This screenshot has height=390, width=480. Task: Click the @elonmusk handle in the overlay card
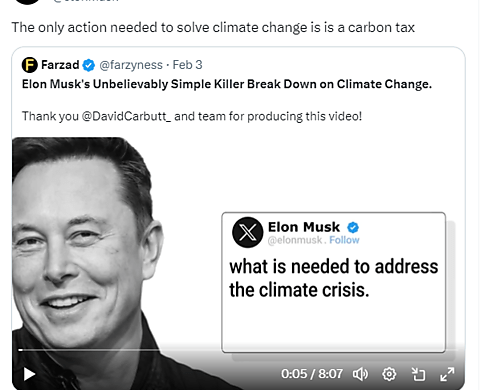click(295, 240)
